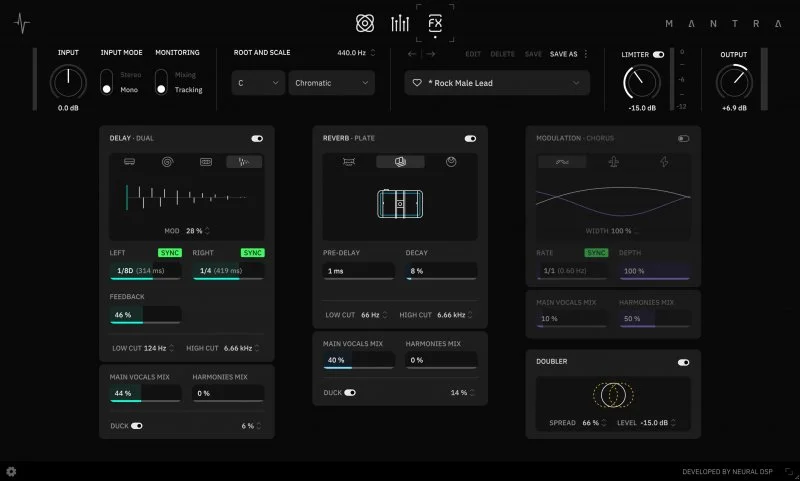Adjust delay Low Cut 124 Hz stepper

tap(171, 348)
